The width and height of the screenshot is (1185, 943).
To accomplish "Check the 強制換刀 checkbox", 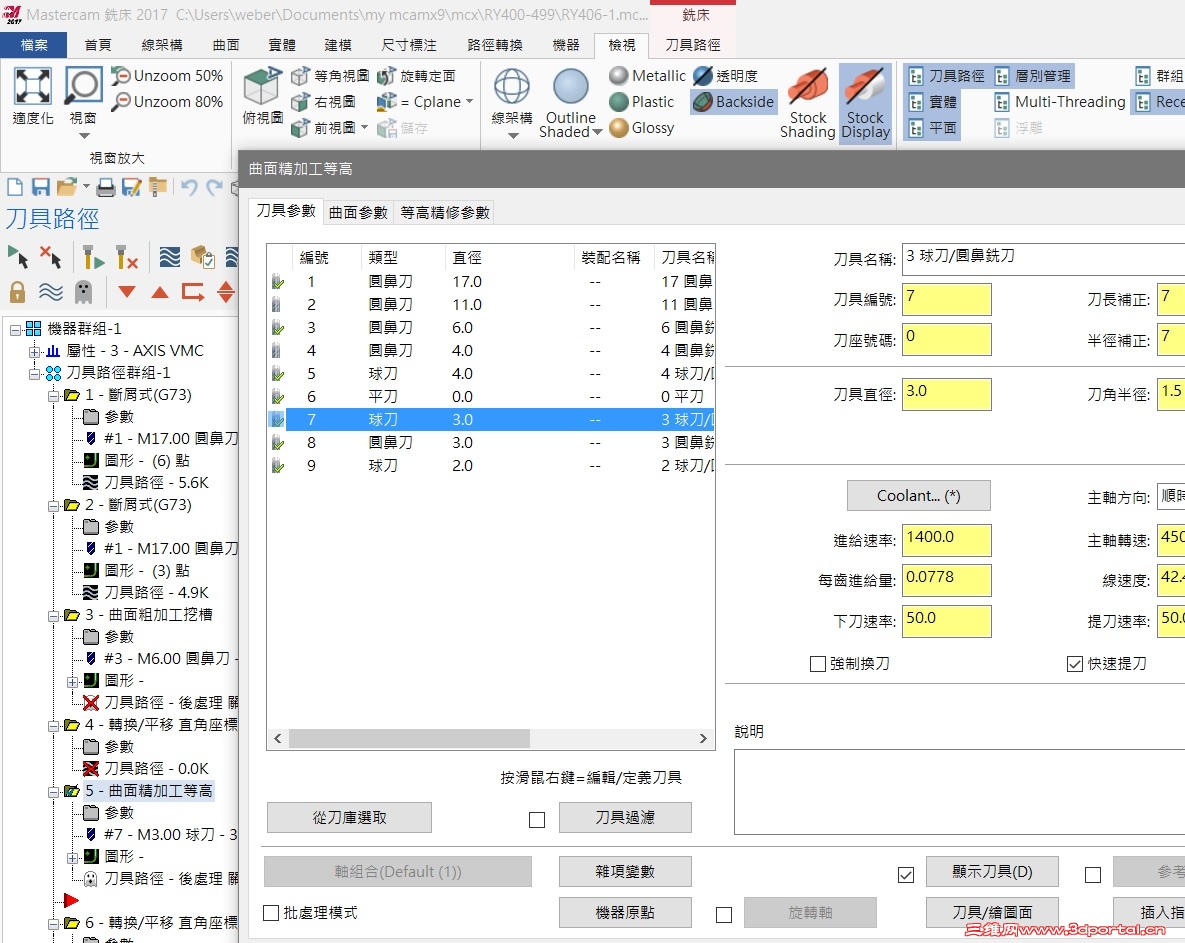I will click(x=817, y=663).
